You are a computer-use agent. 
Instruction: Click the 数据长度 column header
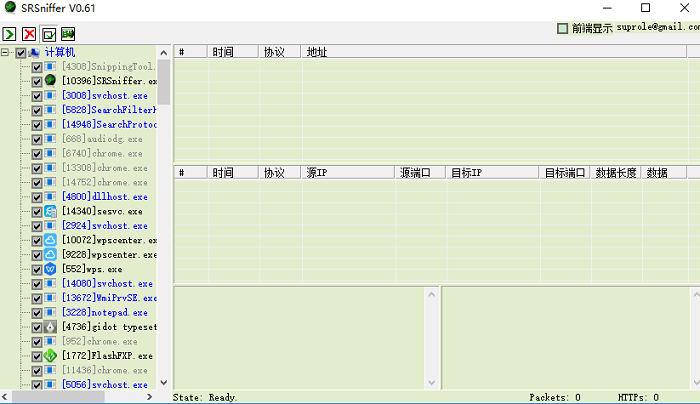[615, 173]
